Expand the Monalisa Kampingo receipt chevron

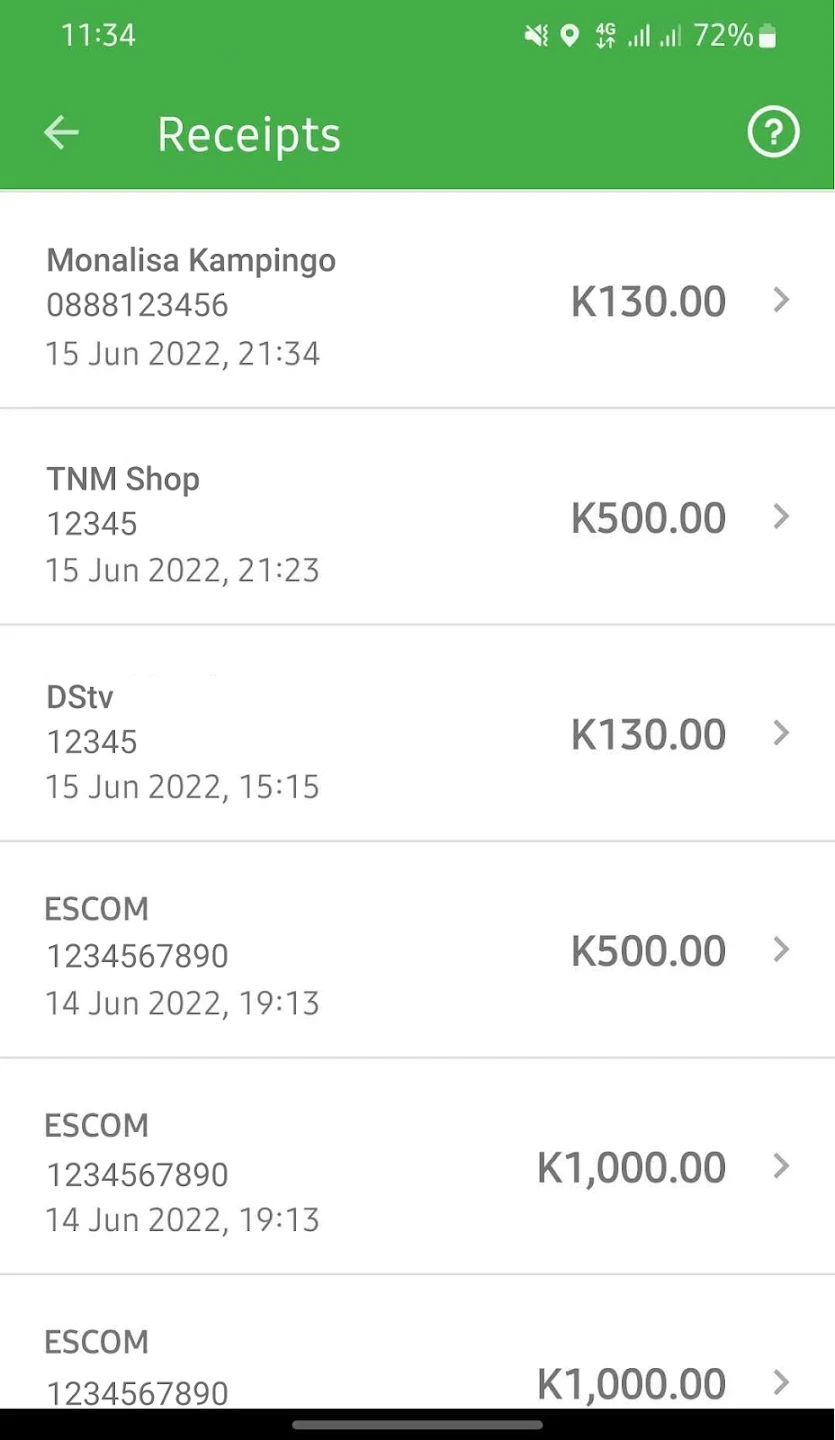782,300
